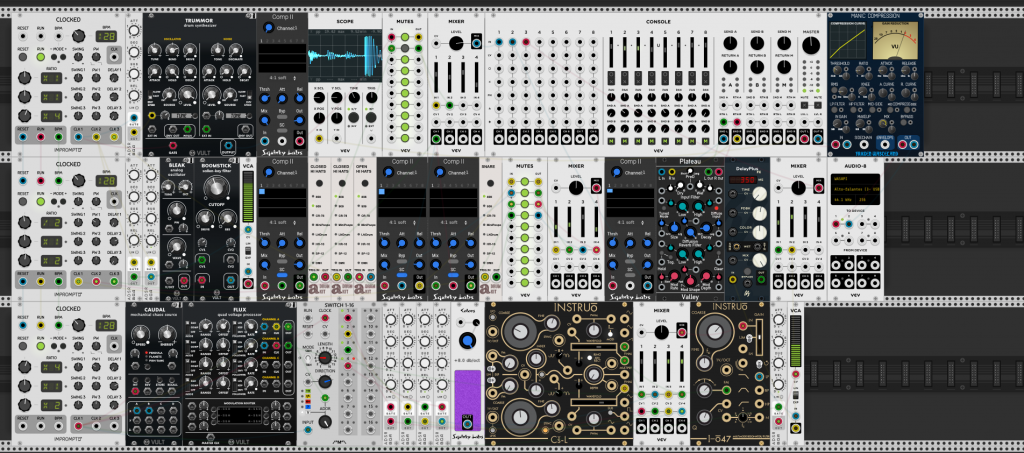The height and width of the screenshot is (453, 1024).
Task: Open the device name selector on Audio-8
Action: pos(855,189)
